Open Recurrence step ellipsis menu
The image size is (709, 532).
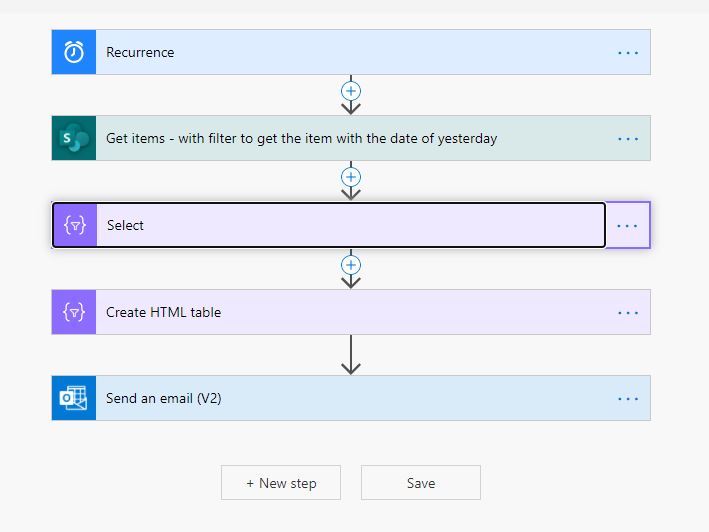pos(628,53)
